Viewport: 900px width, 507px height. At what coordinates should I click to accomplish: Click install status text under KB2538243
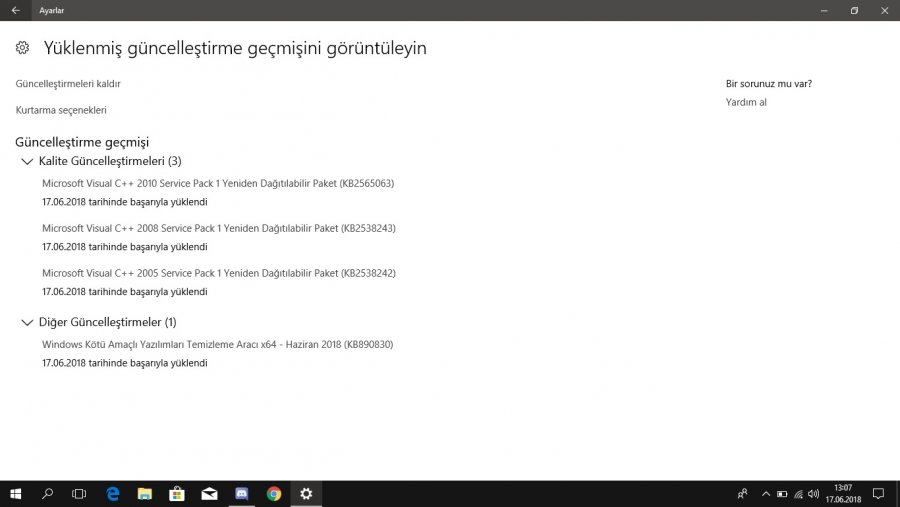tap(125, 247)
